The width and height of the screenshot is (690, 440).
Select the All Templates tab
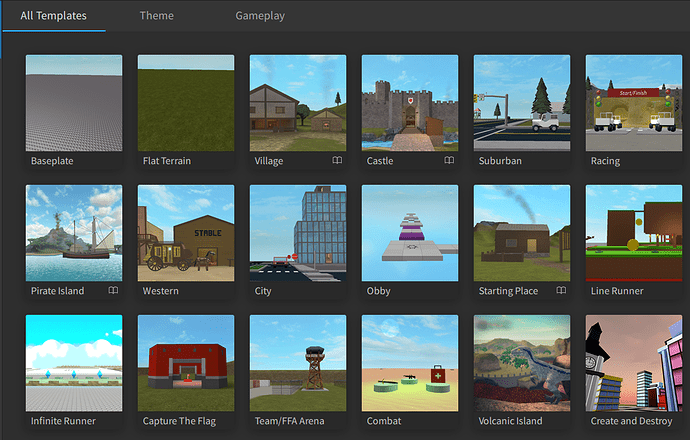pos(54,16)
